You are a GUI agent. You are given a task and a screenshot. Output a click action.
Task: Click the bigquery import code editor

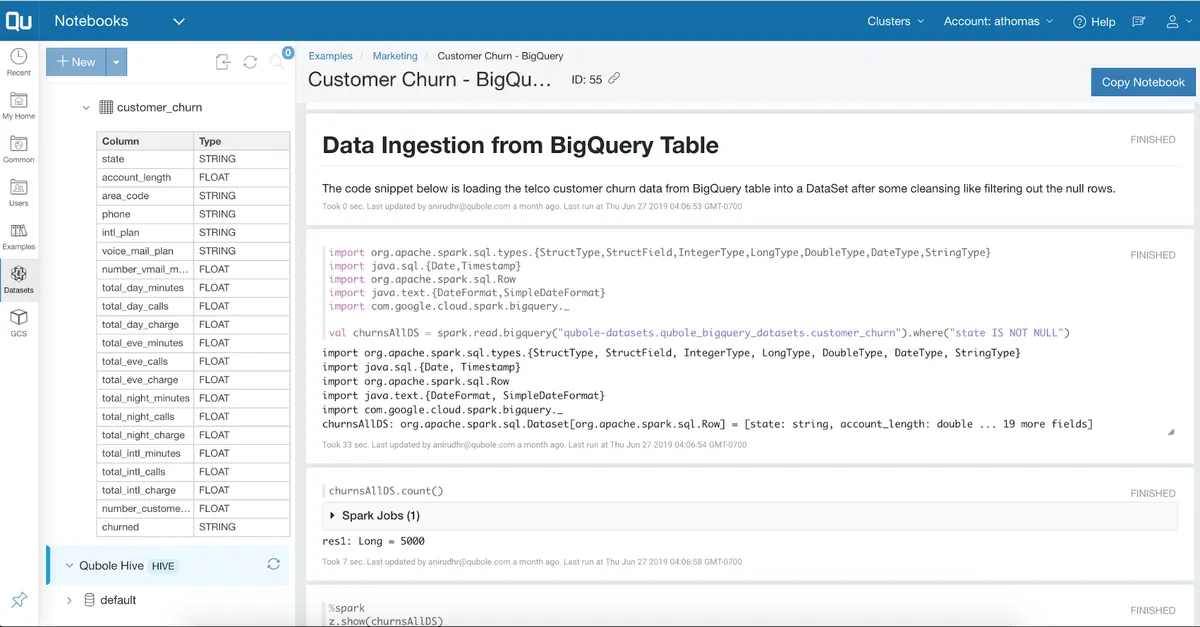click(700, 293)
